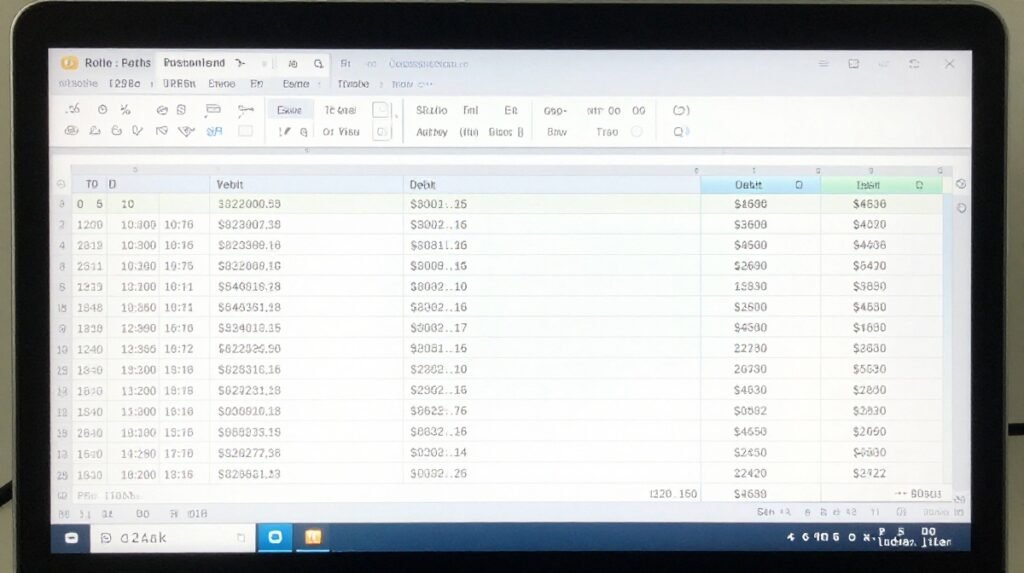Open the filter dropdown in the green column header
This screenshot has width=1024, height=573.
[919, 185]
